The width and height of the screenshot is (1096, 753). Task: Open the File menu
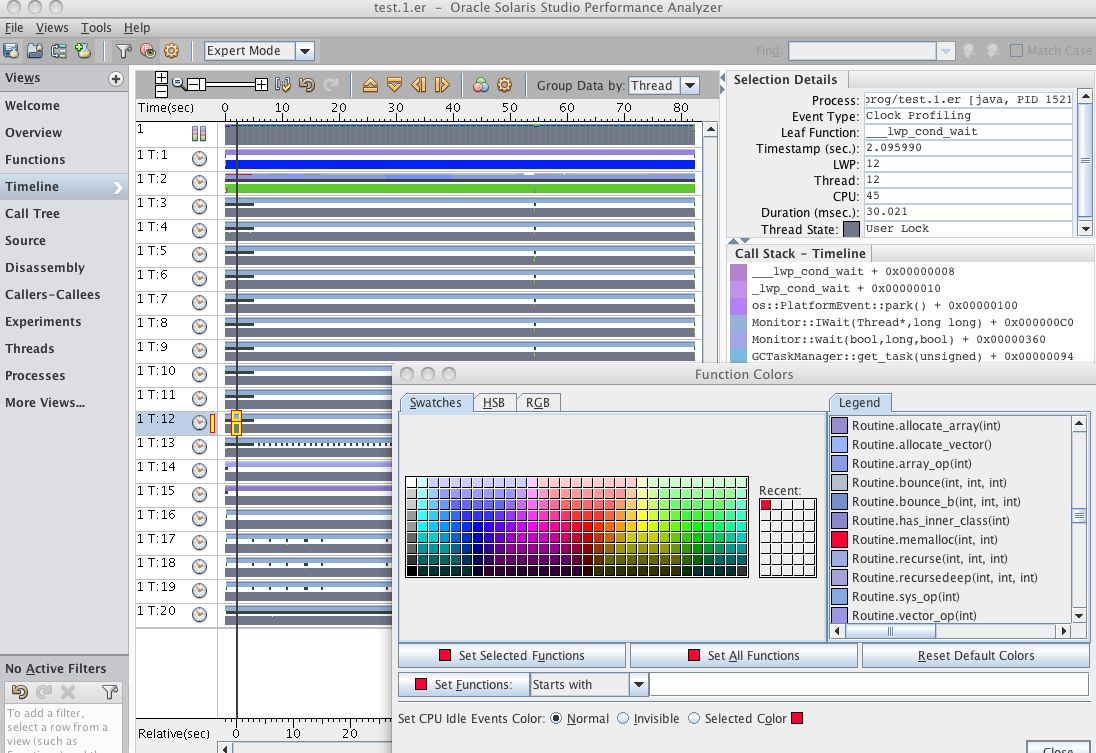tap(14, 27)
